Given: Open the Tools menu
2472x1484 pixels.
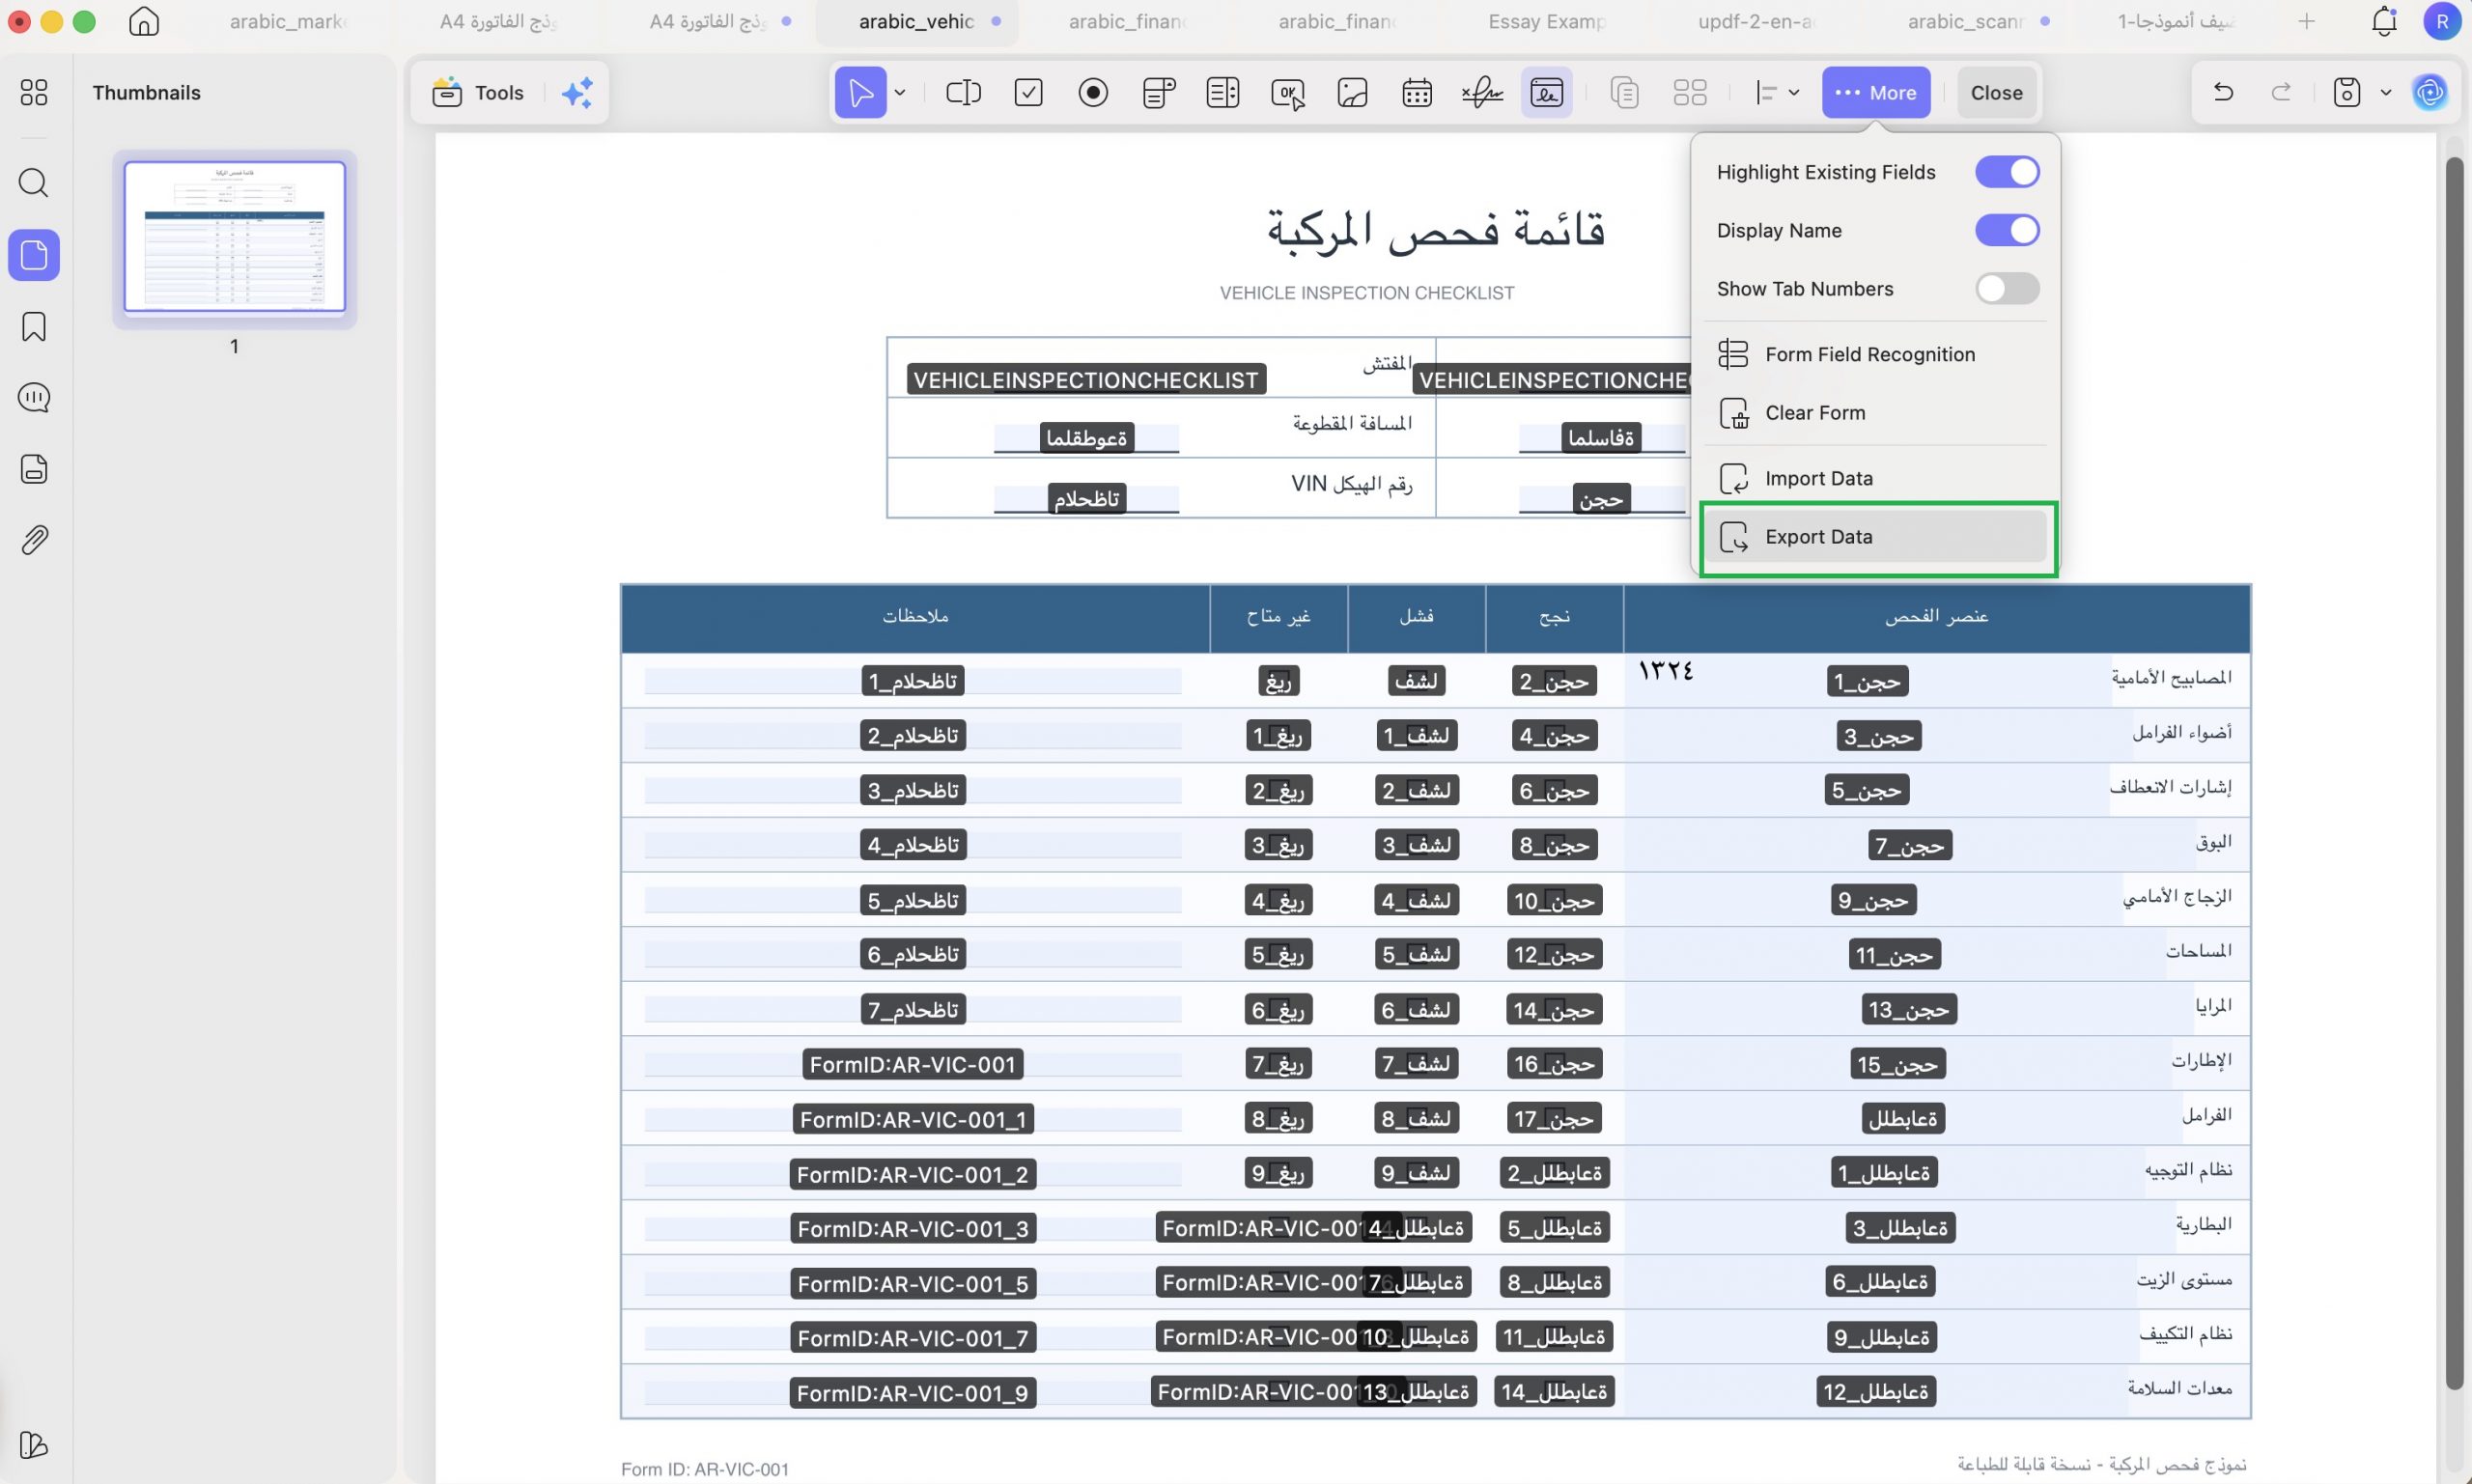Looking at the screenshot, I should click(478, 93).
